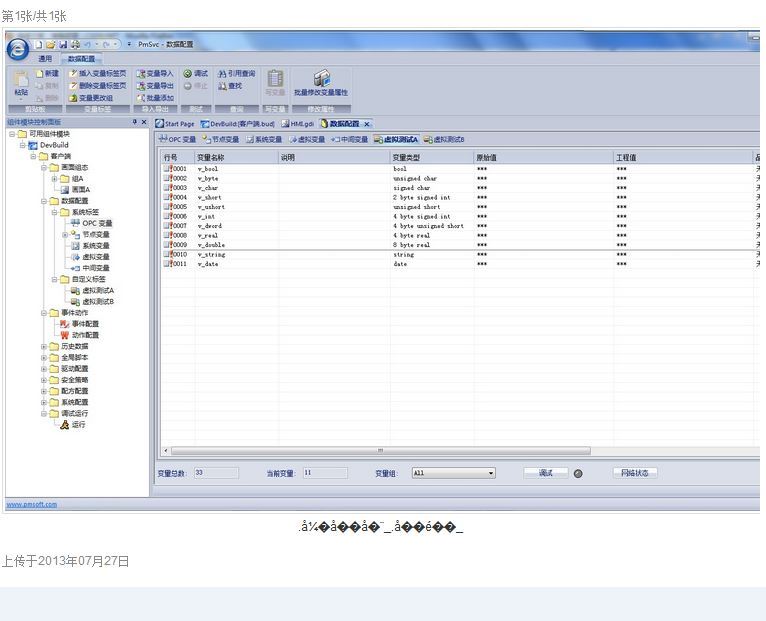Click the 新建 button in the ribbon
Screen dimensions: 766x621
coord(48,73)
